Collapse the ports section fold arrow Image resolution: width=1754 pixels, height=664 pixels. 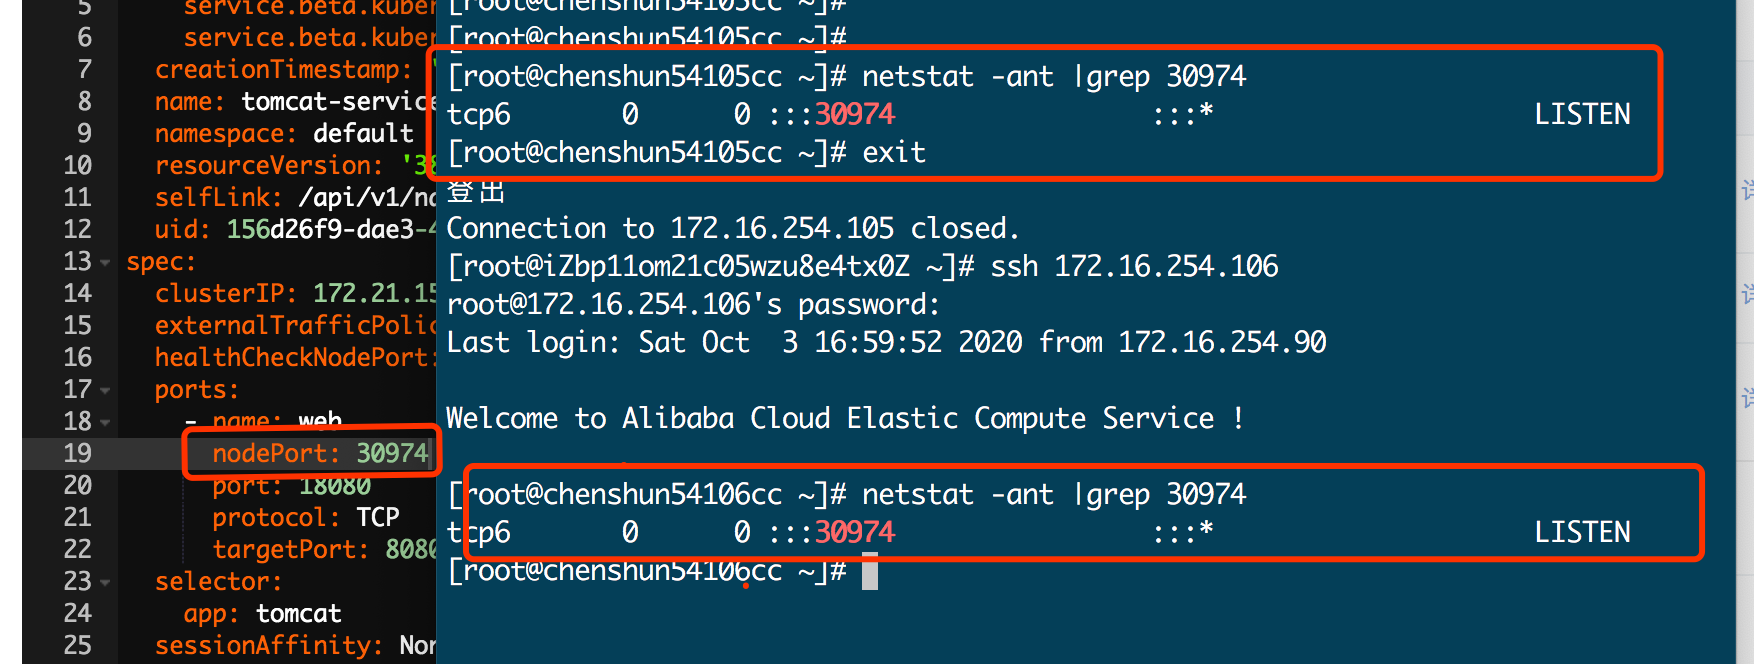click(x=105, y=390)
